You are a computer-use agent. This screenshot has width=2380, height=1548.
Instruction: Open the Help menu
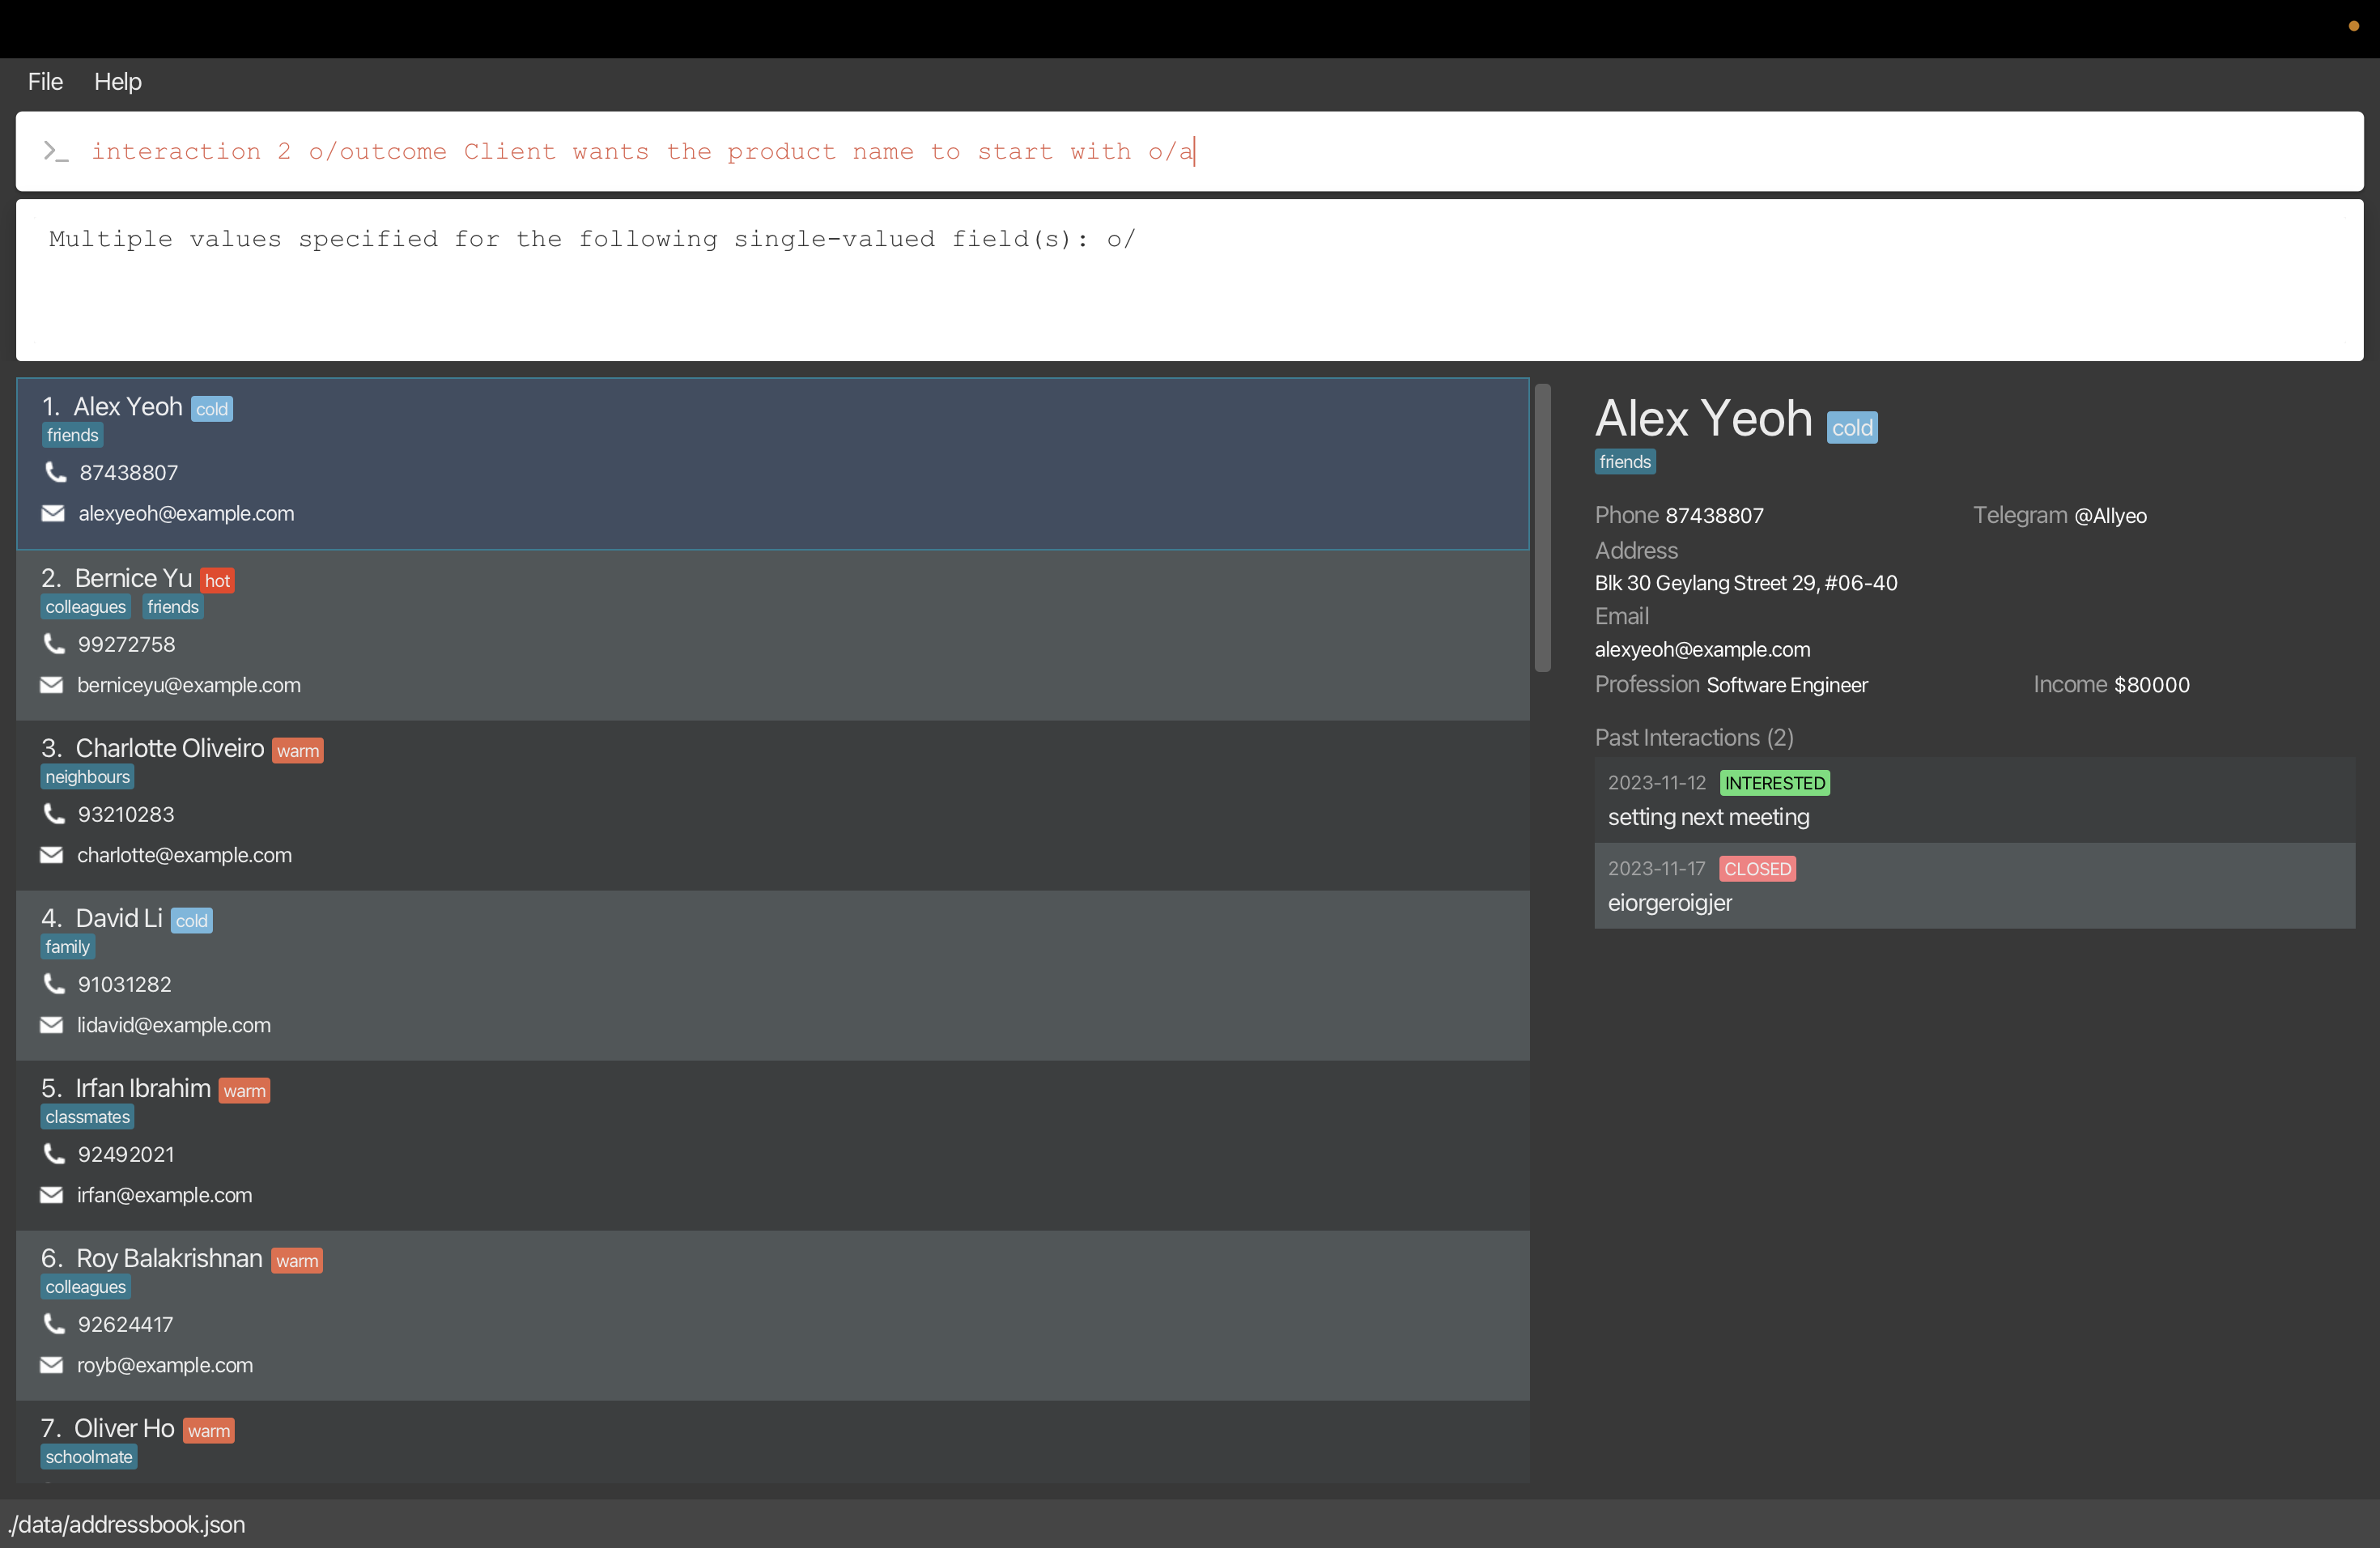tap(118, 82)
